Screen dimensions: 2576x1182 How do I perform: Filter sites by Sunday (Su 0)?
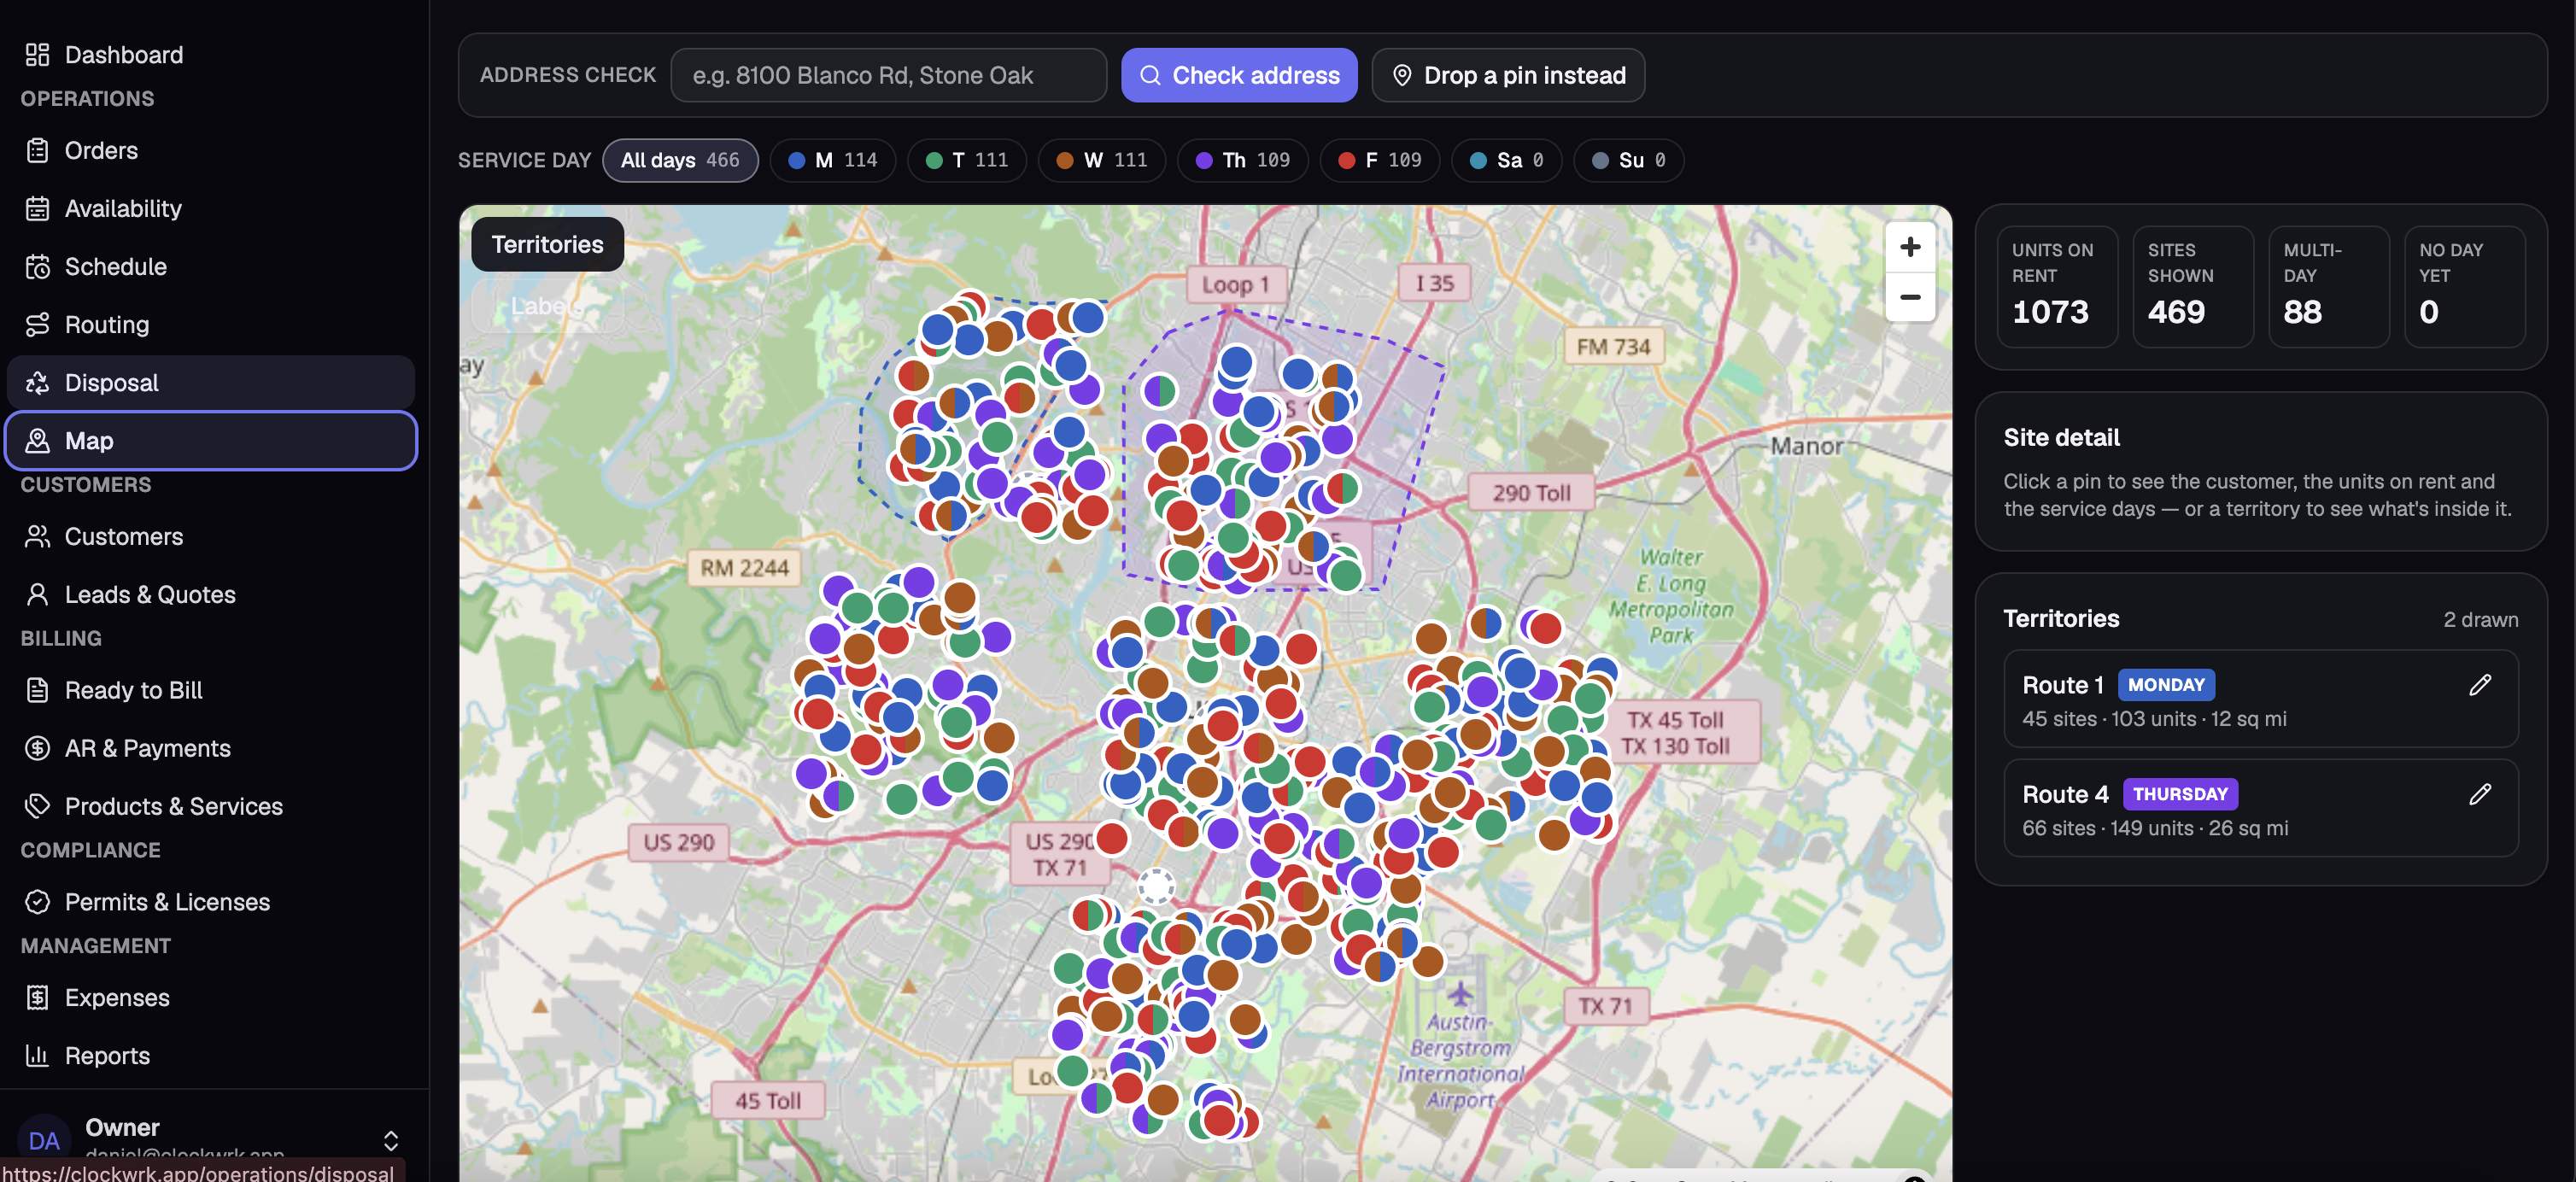click(1628, 161)
